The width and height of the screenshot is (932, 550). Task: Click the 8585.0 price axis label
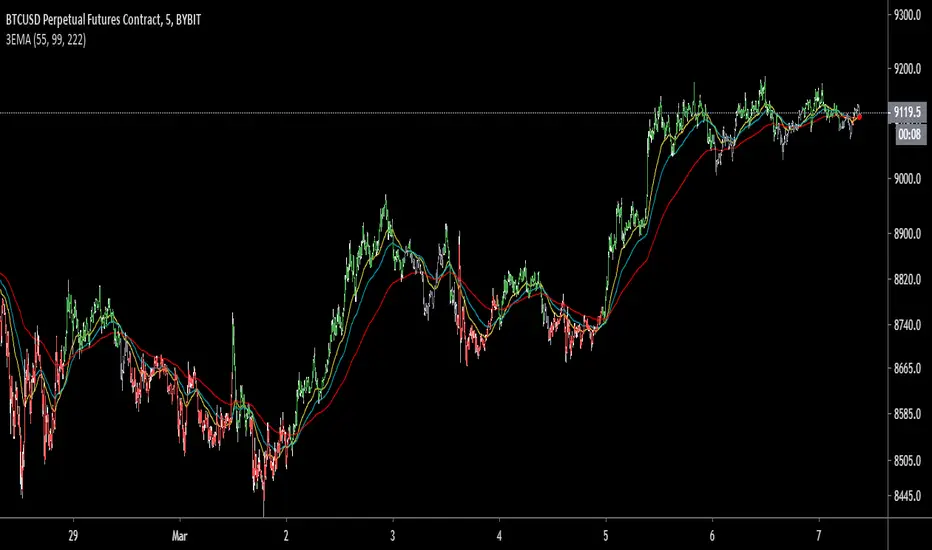[x=908, y=413]
